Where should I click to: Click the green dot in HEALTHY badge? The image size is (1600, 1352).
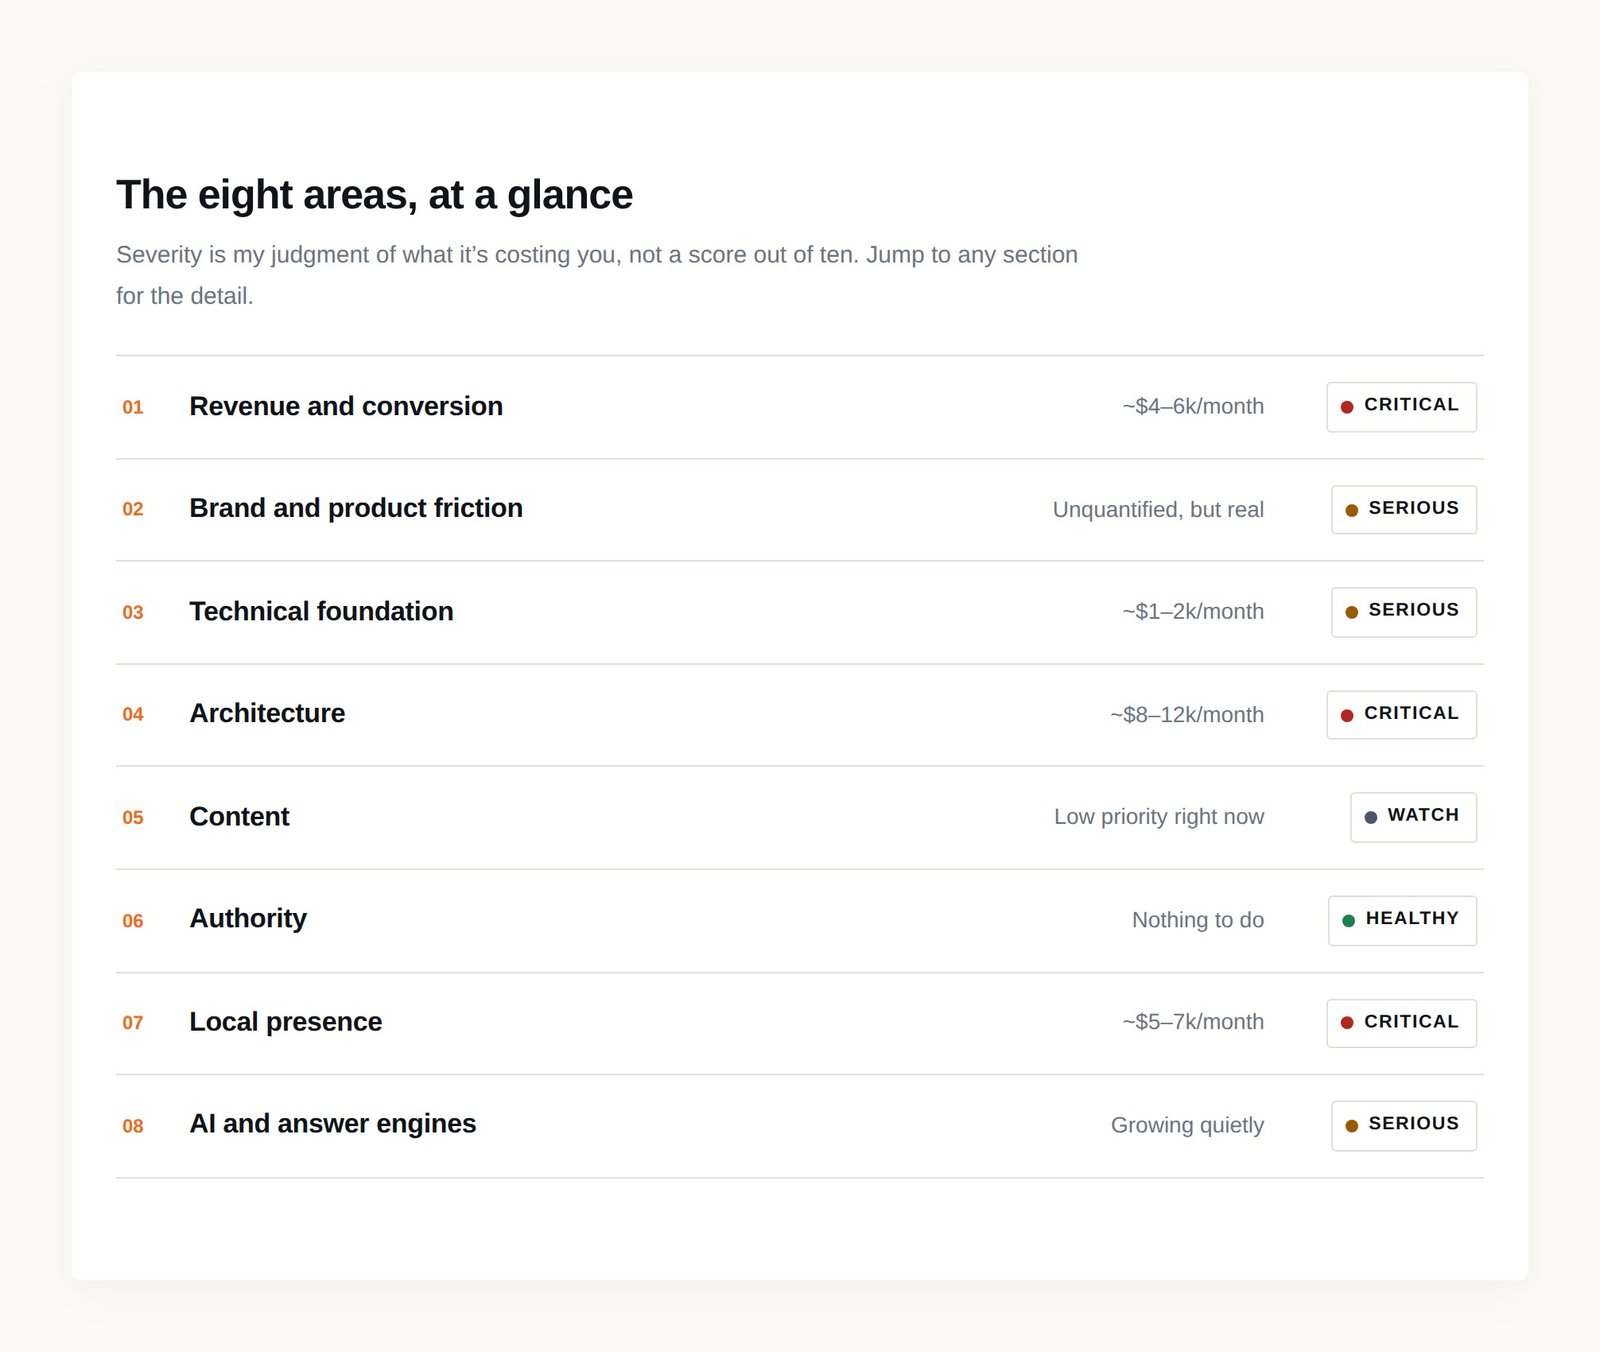(x=1348, y=921)
